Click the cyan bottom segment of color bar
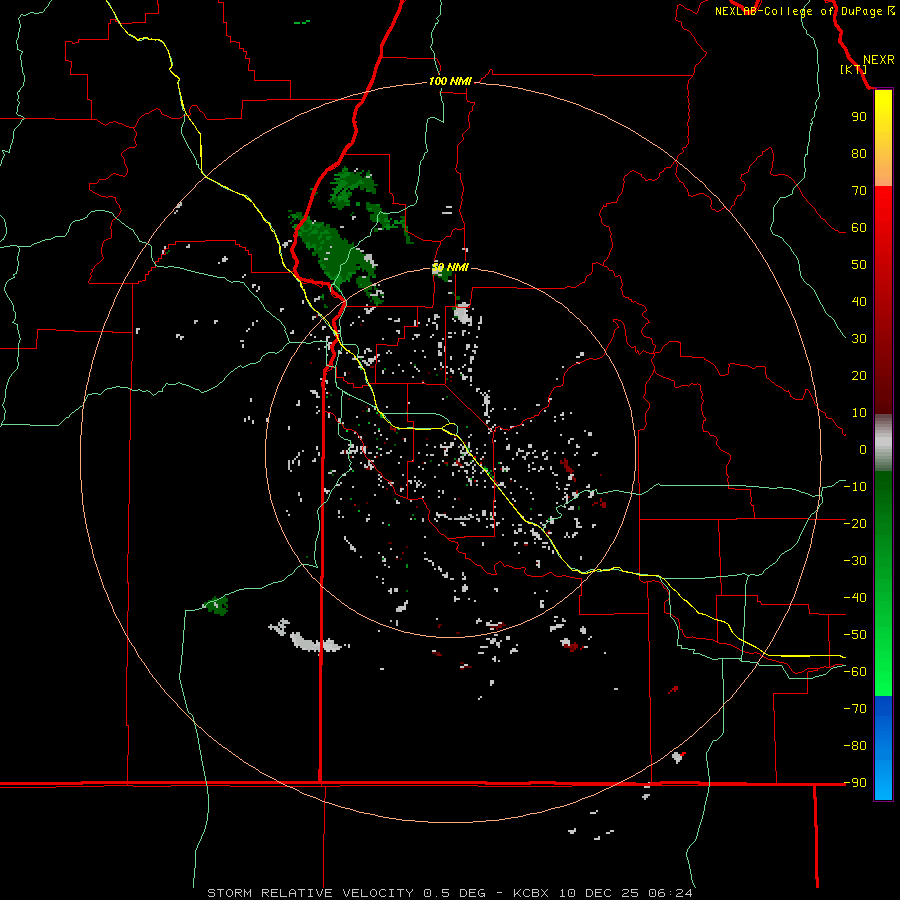 click(x=883, y=781)
